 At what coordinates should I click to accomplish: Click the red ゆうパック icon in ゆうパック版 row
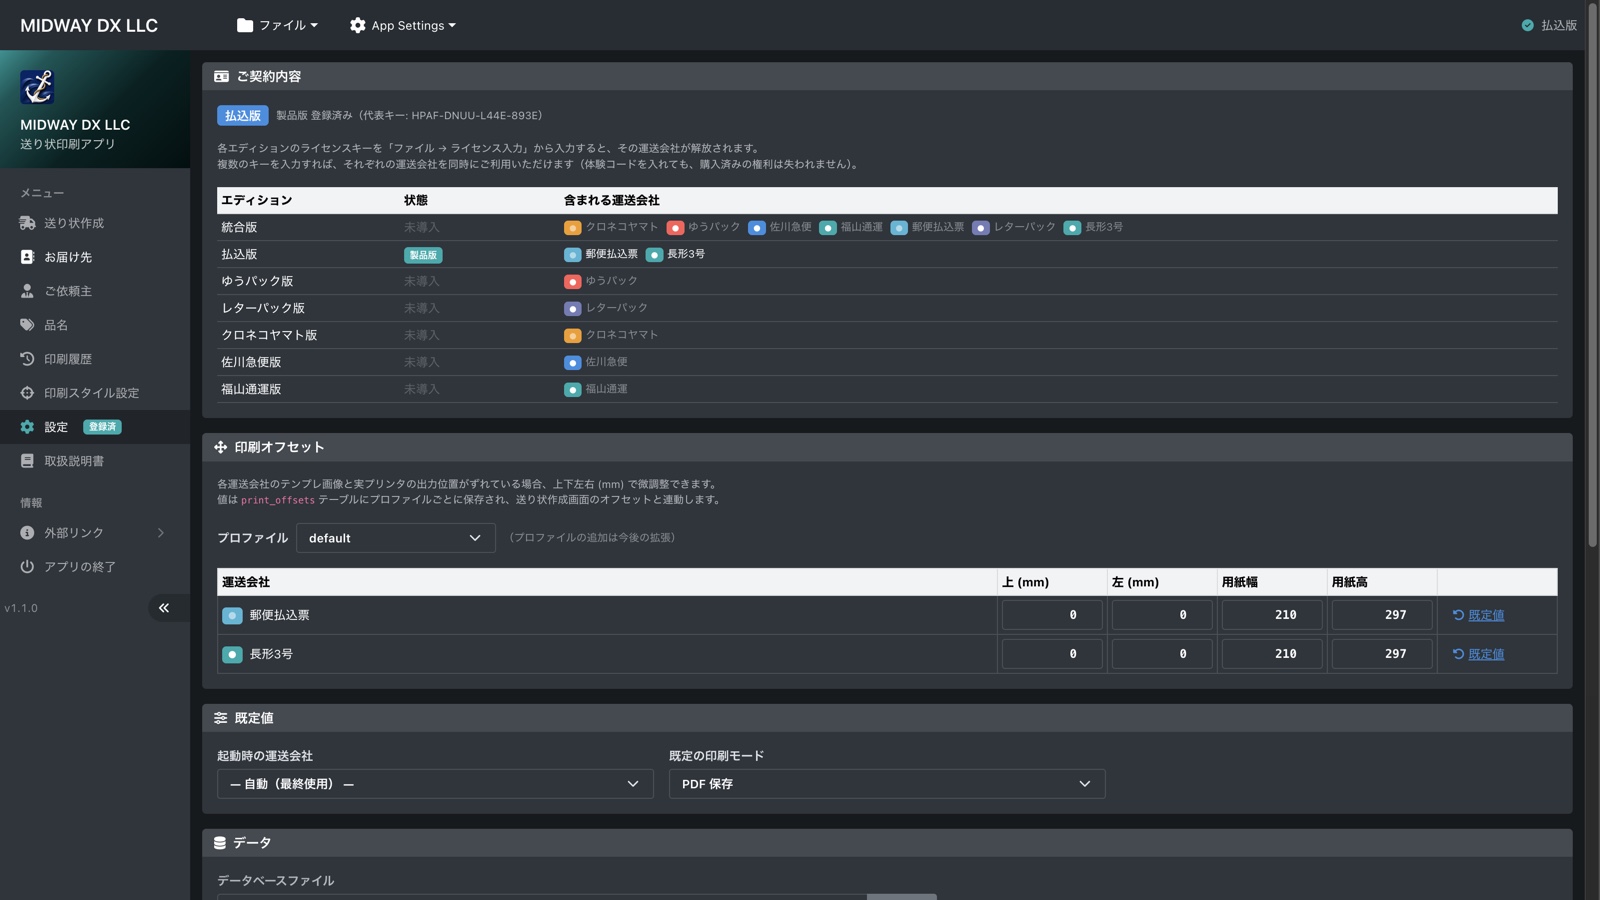click(x=572, y=282)
